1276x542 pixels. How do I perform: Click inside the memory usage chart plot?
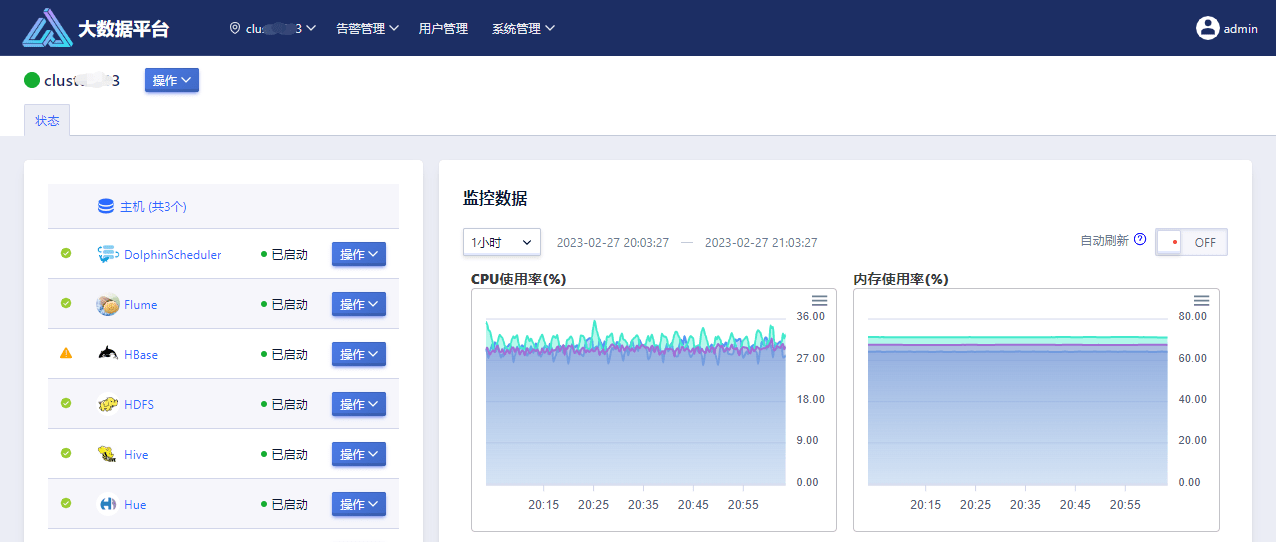(x=1018, y=400)
